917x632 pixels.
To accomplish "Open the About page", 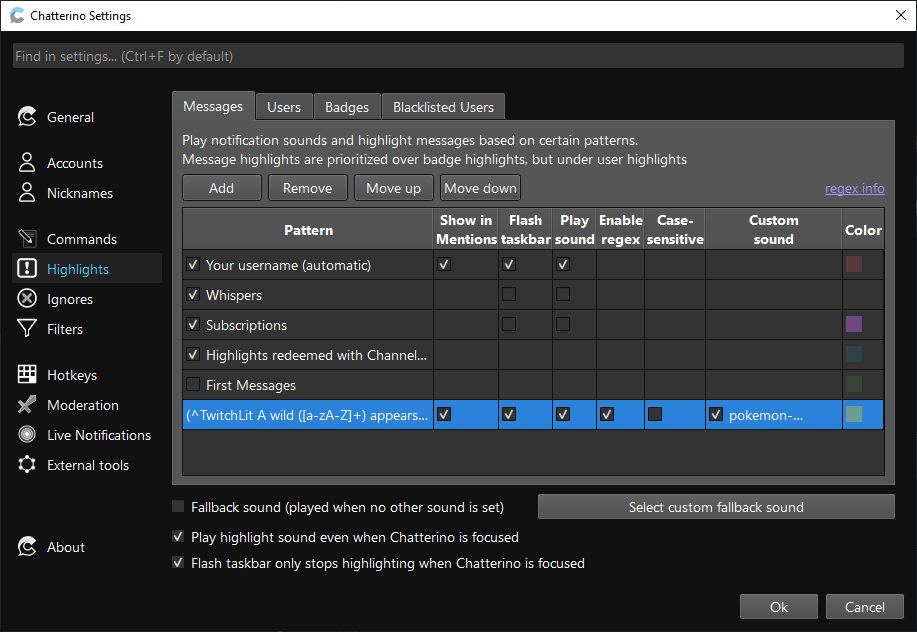I will (x=66, y=547).
